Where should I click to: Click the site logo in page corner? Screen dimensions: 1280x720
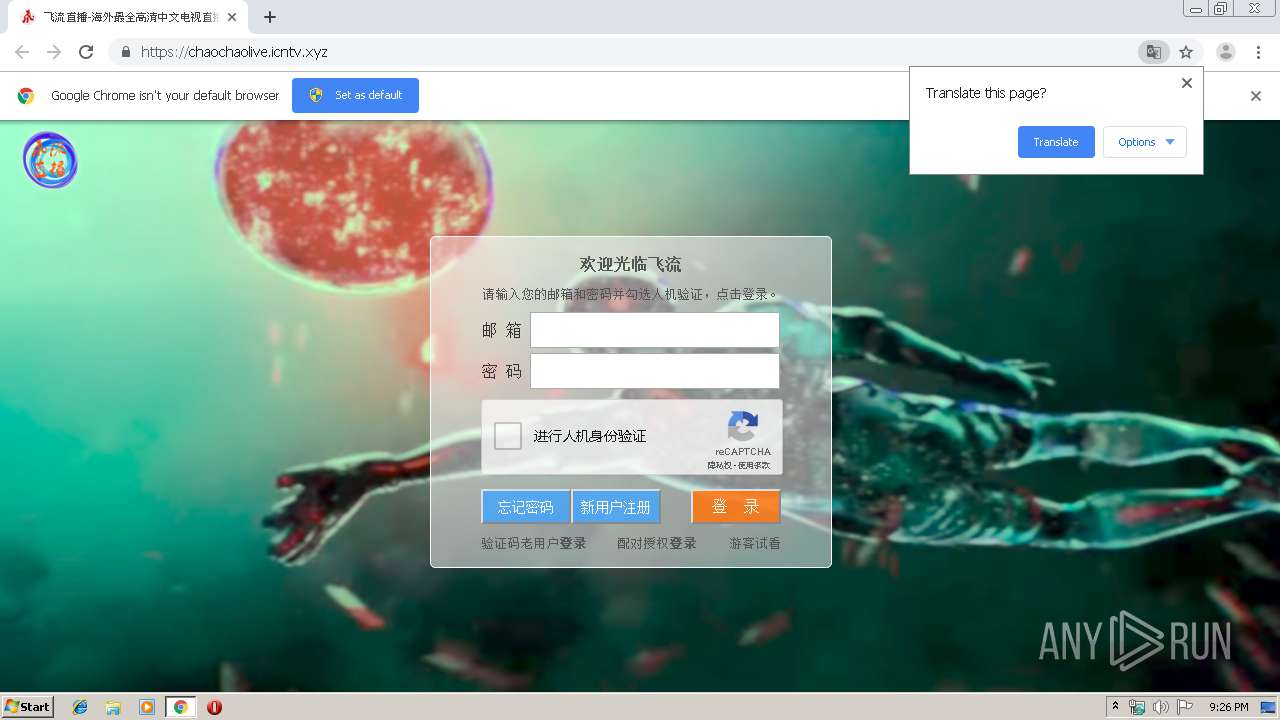point(50,160)
